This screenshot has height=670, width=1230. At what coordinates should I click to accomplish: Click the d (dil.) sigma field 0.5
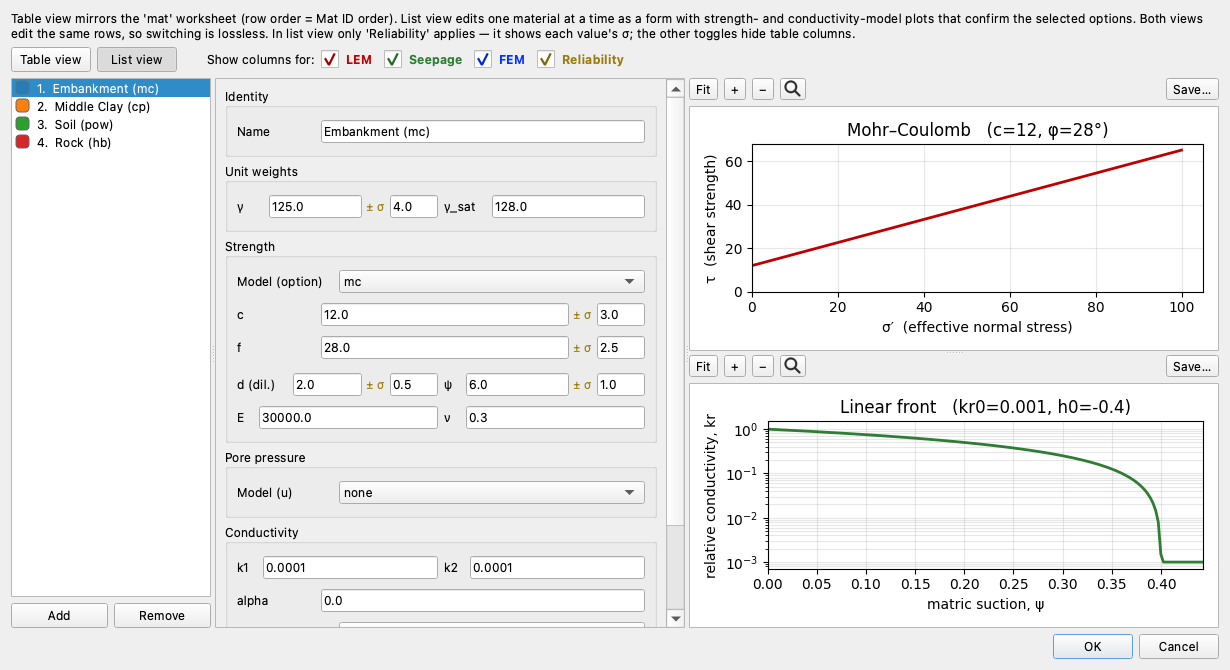pos(414,384)
